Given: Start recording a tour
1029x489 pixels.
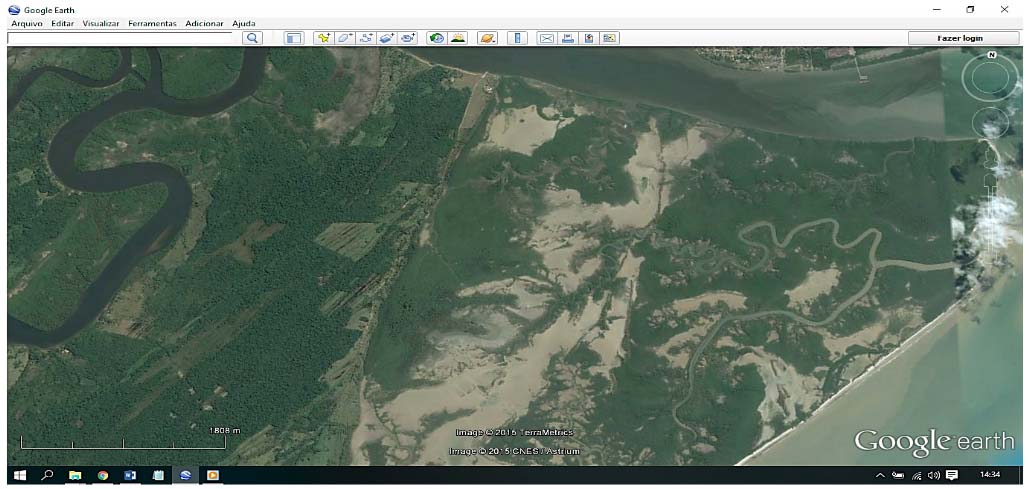Looking at the screenshot, I should (x=408, y=38).
